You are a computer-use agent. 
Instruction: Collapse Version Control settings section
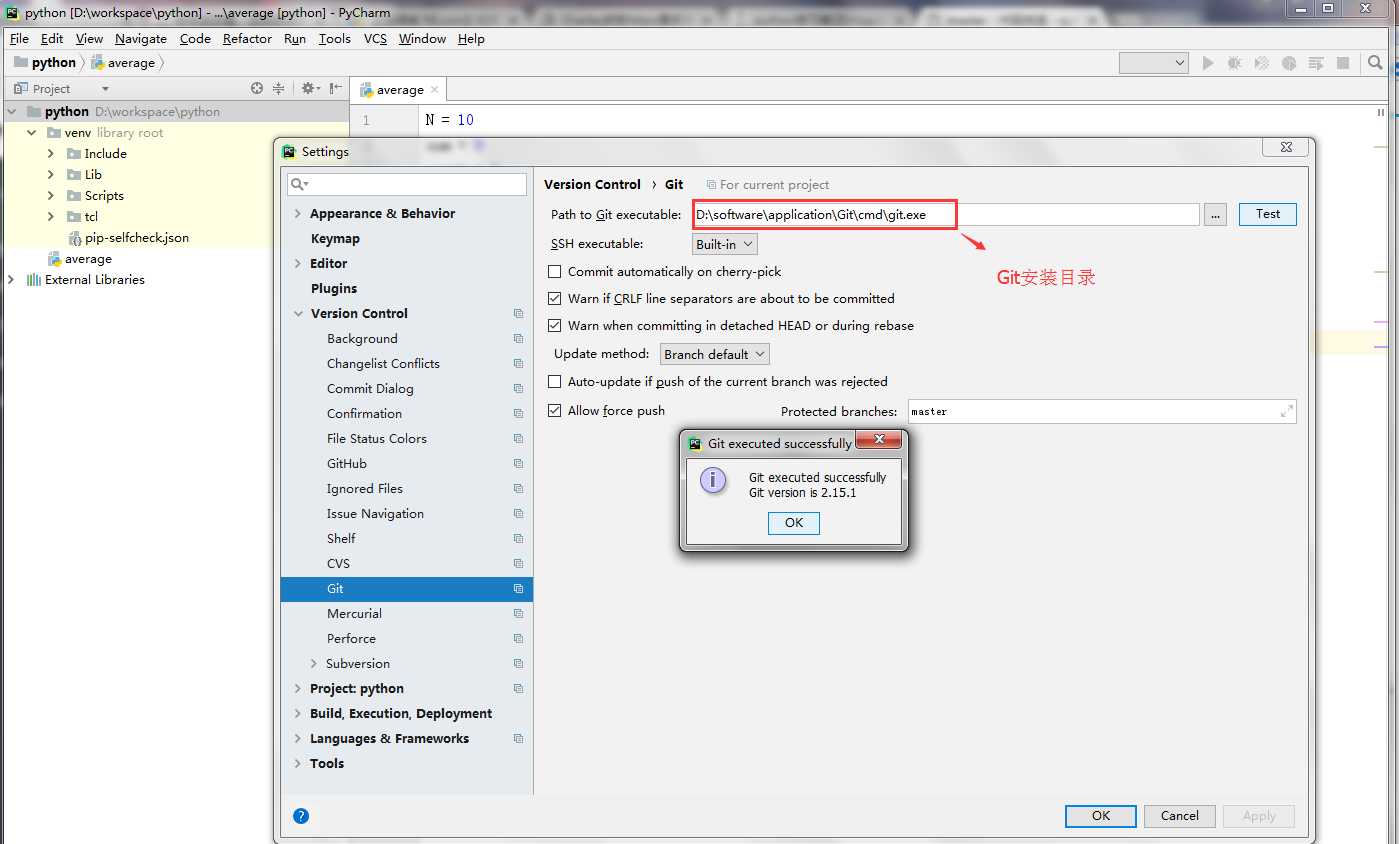click(x=297, y=314)
